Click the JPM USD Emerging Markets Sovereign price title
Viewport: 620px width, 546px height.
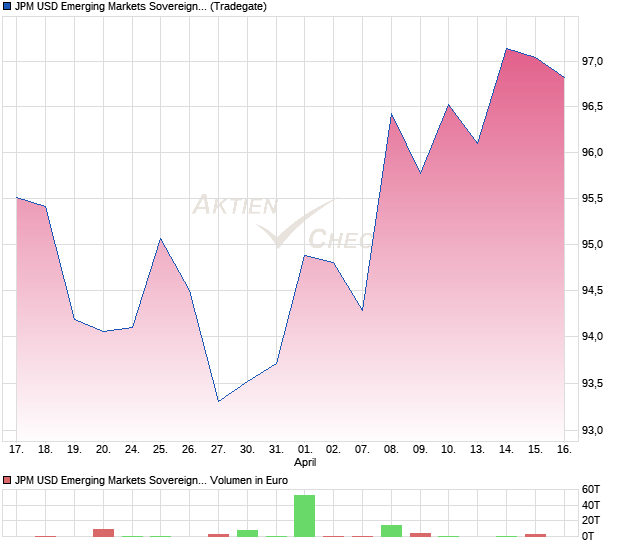click(x=111, y=8)
